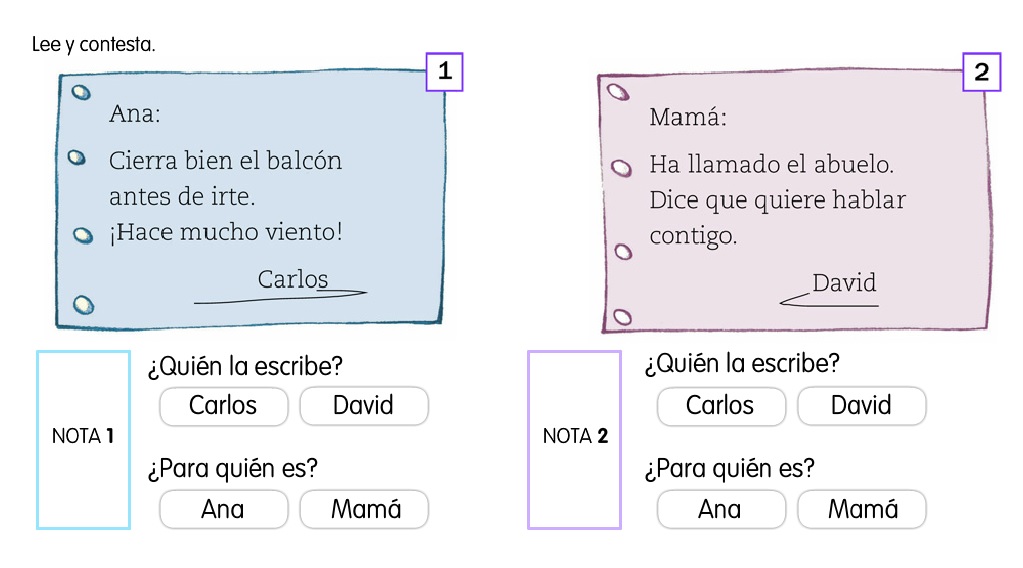Pick Mamá as recipient of Nota 1
The width and height of the screenshot is (1023, 568).
click(363, 510)
